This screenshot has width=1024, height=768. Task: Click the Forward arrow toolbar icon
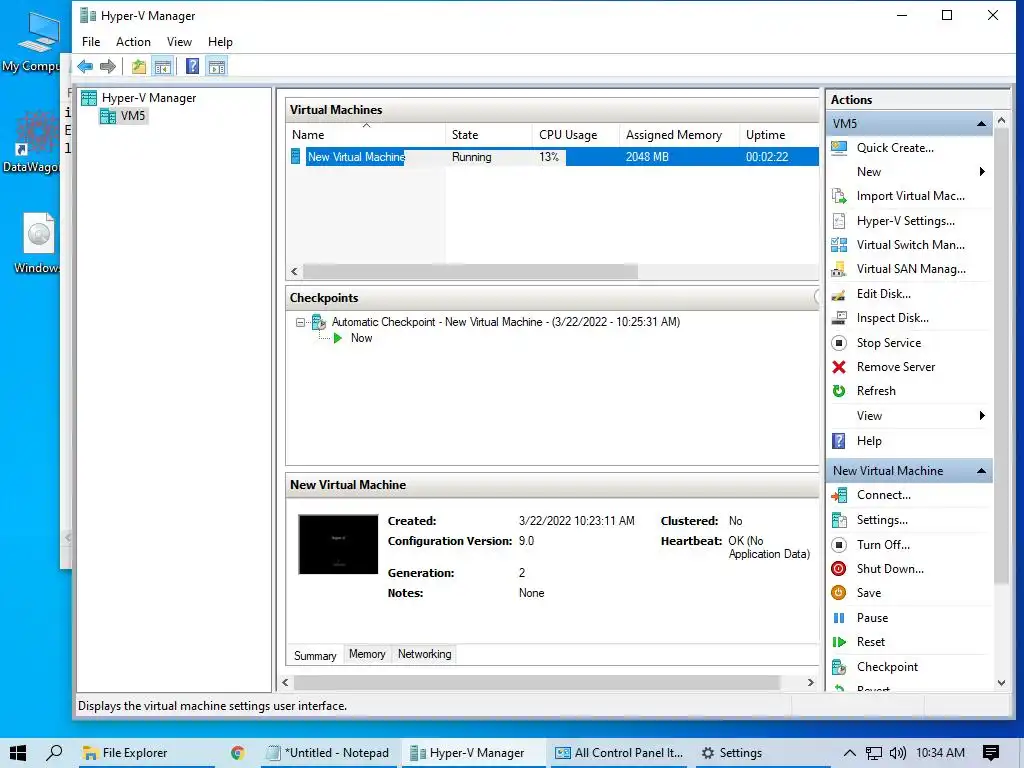[108, 66]
